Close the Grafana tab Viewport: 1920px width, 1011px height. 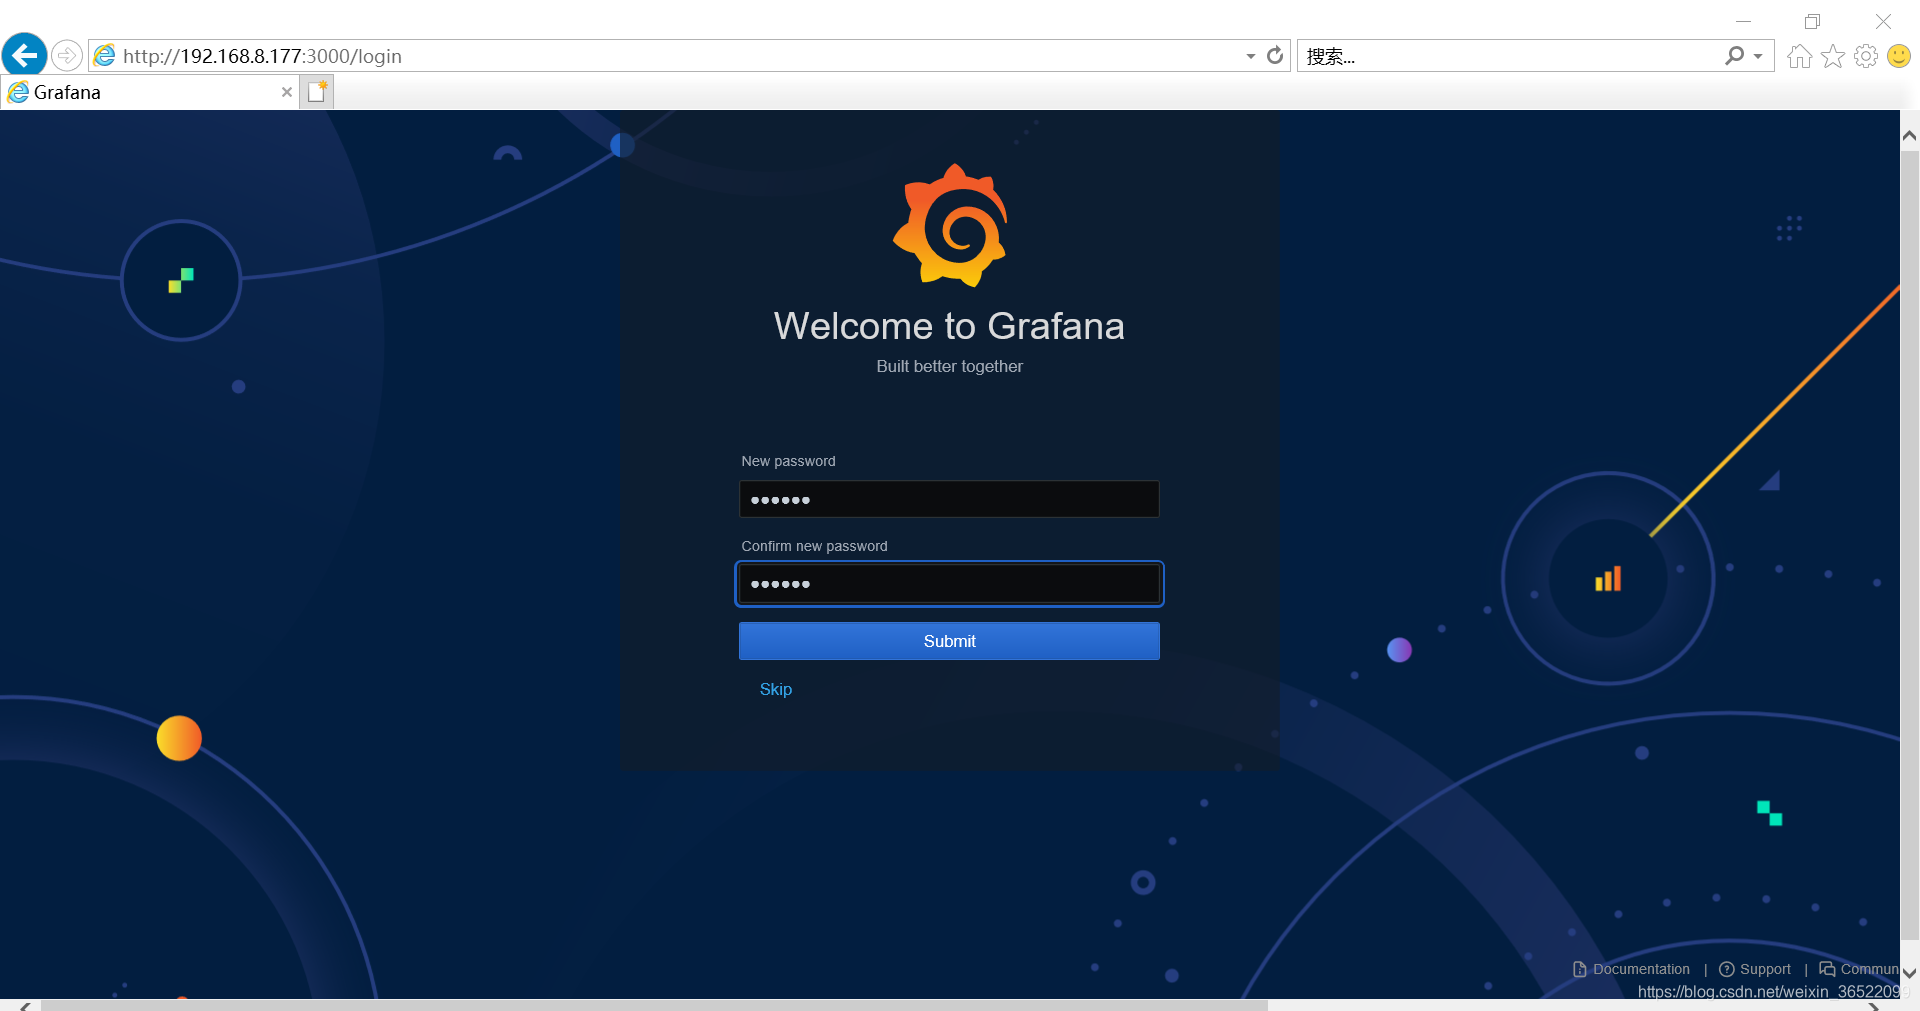click(x=287, y=92)
